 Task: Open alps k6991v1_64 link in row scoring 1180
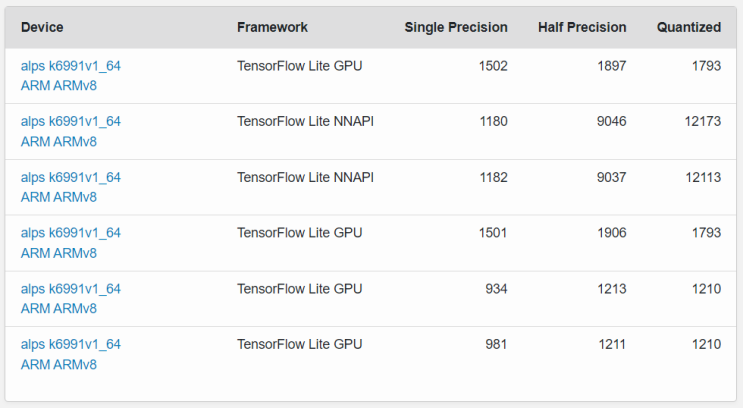pos(71,122)
